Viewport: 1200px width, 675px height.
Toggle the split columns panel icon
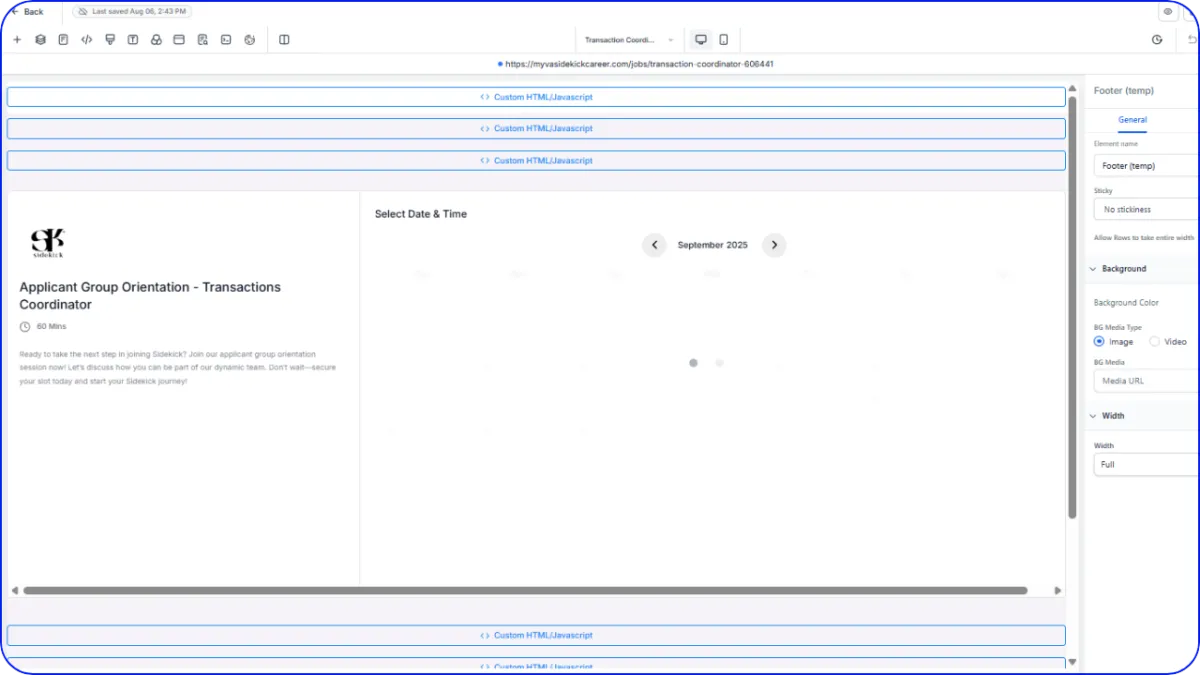click(284, 40)
